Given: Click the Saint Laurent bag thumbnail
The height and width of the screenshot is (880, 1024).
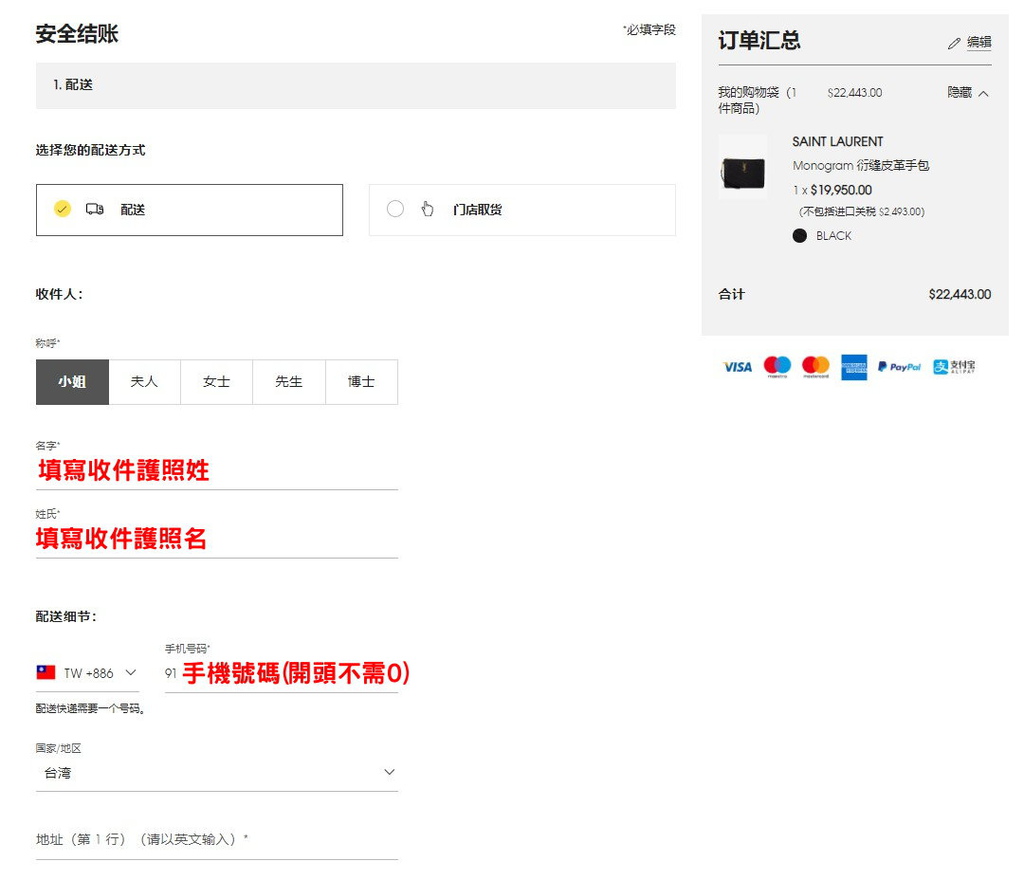Looking at the screenshot, I should point(743,167).
